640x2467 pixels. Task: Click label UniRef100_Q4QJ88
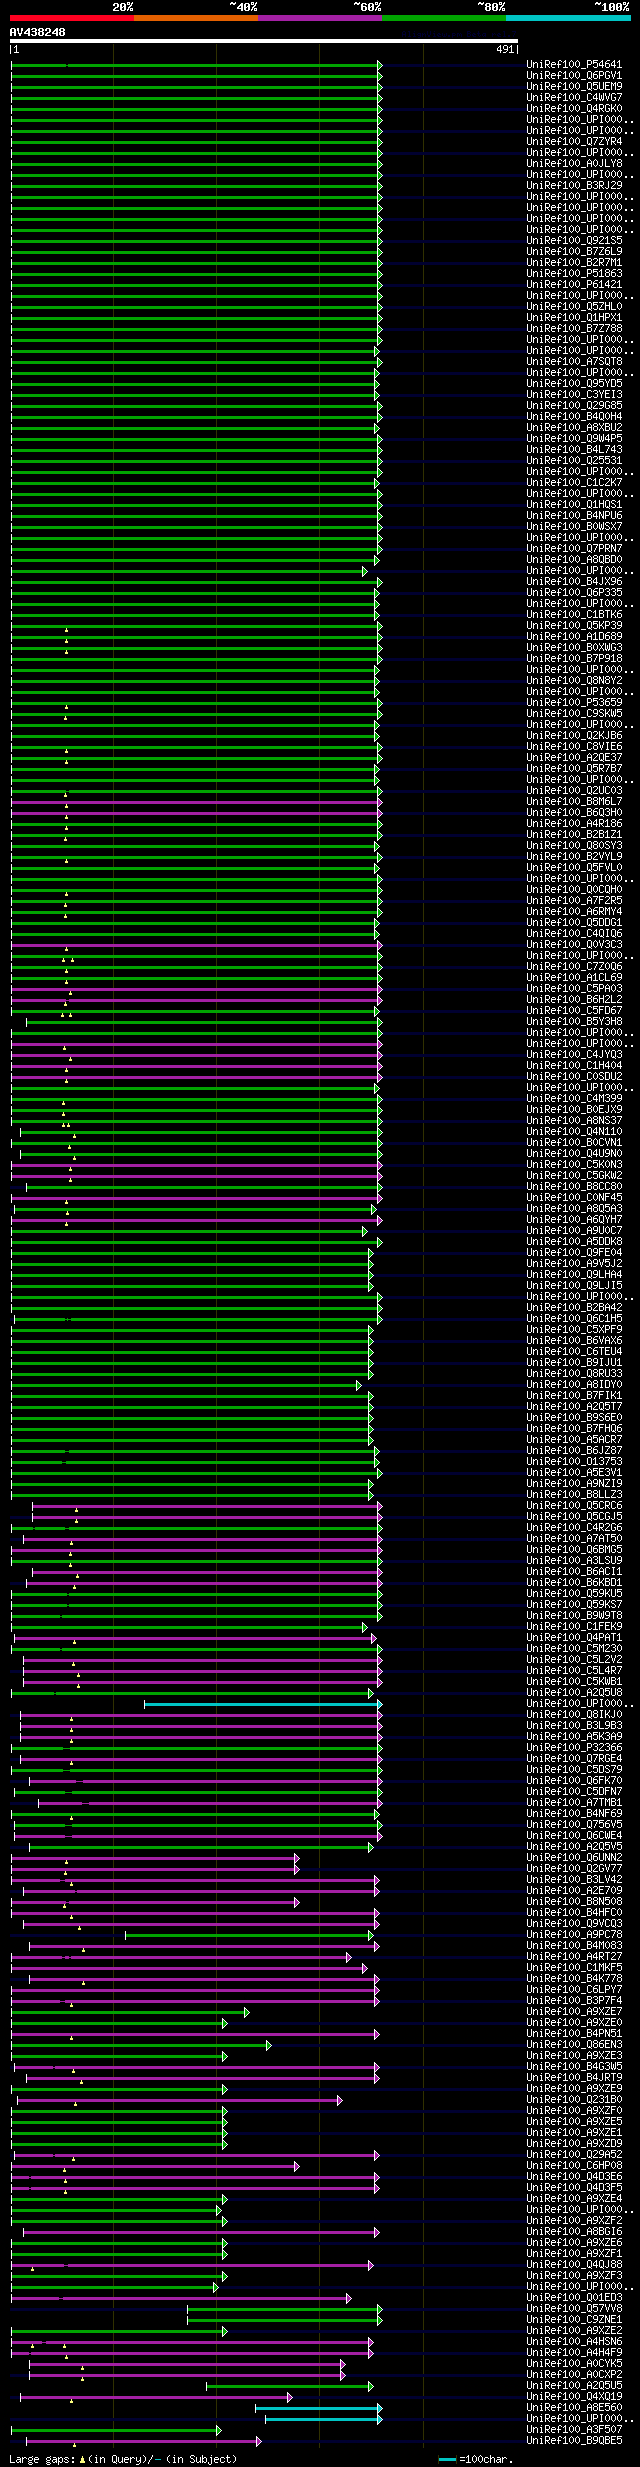[x=574, y=2264]
